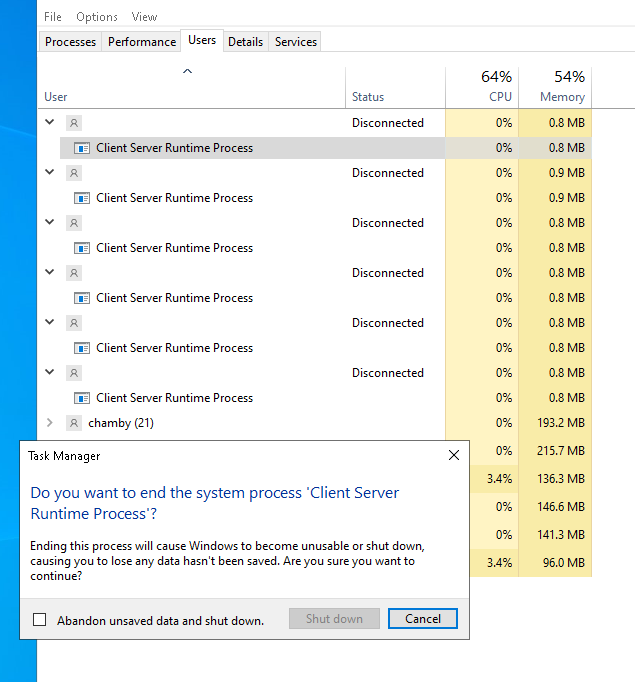Click the last Client Server Runtime Process icon

pyautogui.click(x=82, y=398)
